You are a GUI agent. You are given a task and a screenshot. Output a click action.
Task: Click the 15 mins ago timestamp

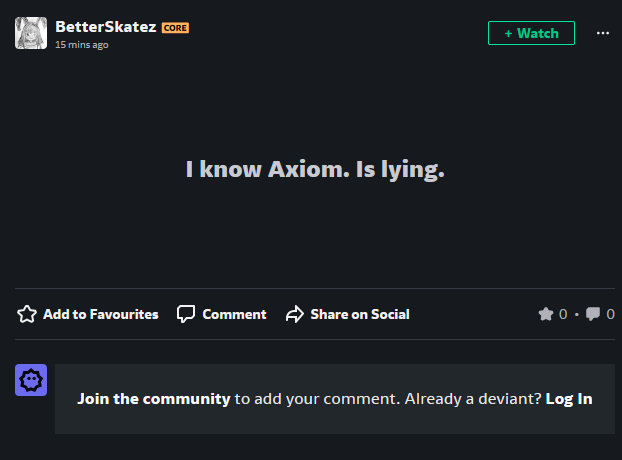[82, 45]
